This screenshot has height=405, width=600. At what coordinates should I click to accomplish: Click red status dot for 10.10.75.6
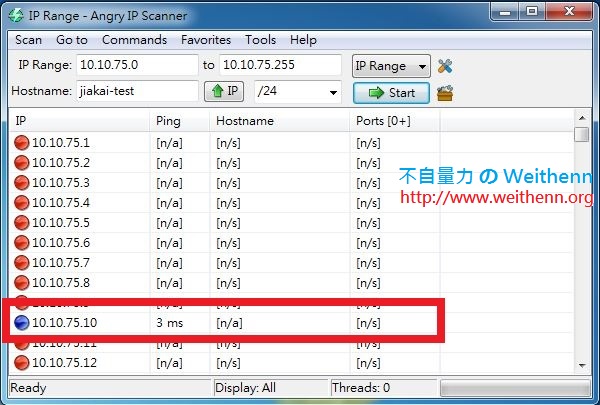(21, 242)
